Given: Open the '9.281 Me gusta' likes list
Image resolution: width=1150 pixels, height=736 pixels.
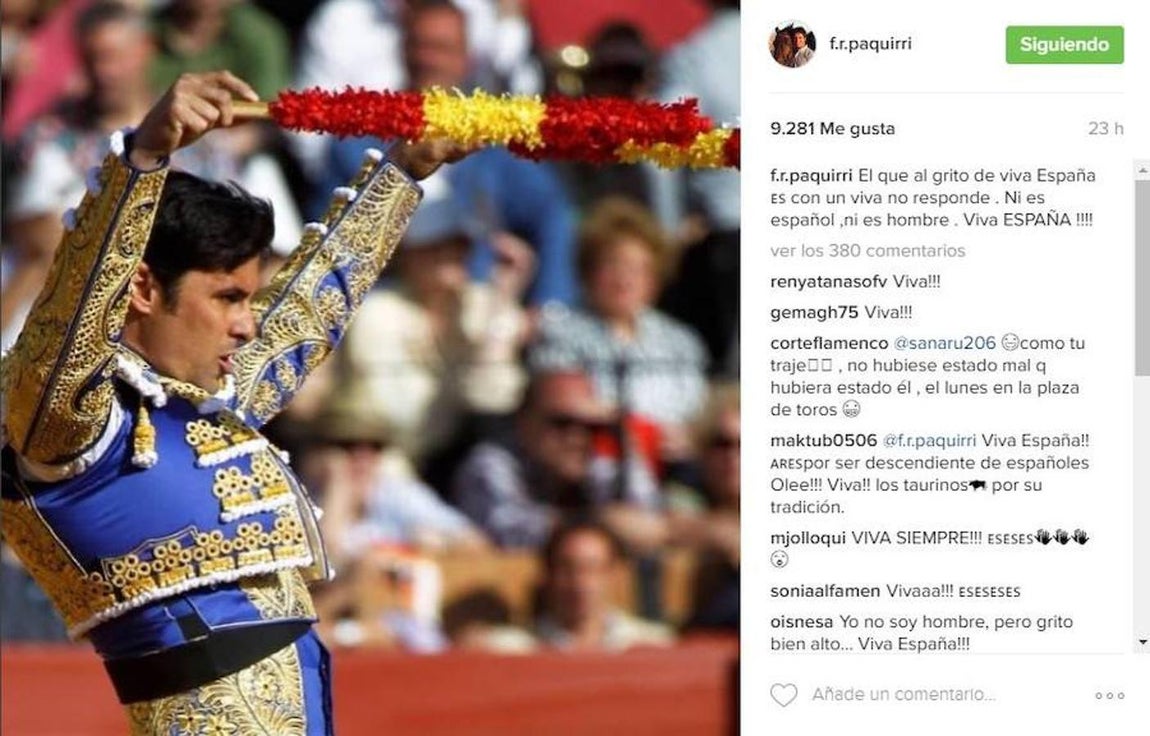Looking at the screenshot, I should tap(832, 128).
